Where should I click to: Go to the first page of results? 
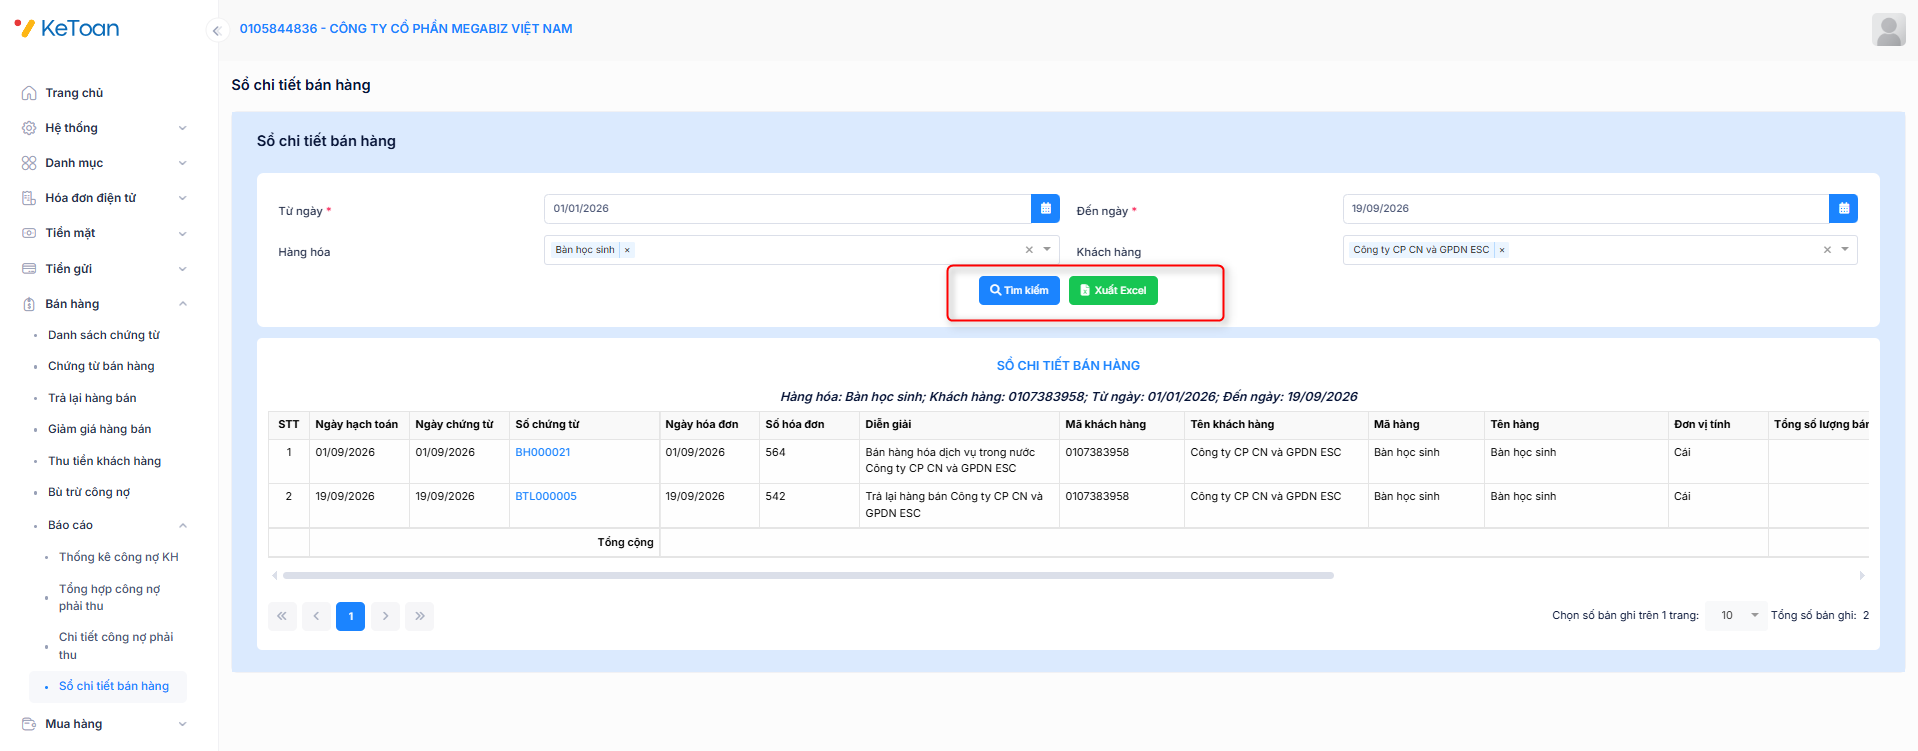282,616
